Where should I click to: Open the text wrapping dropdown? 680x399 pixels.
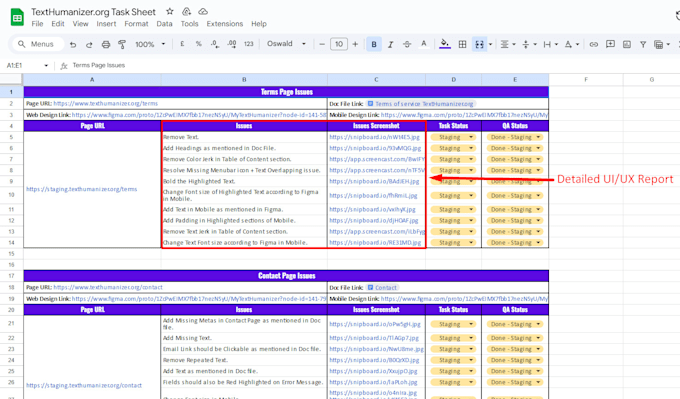(550, 44)
